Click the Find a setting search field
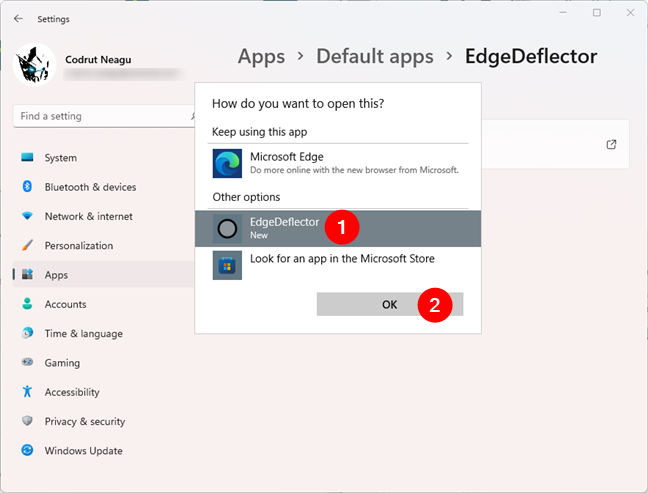This screenshot has height=493, width=648. 104,116
